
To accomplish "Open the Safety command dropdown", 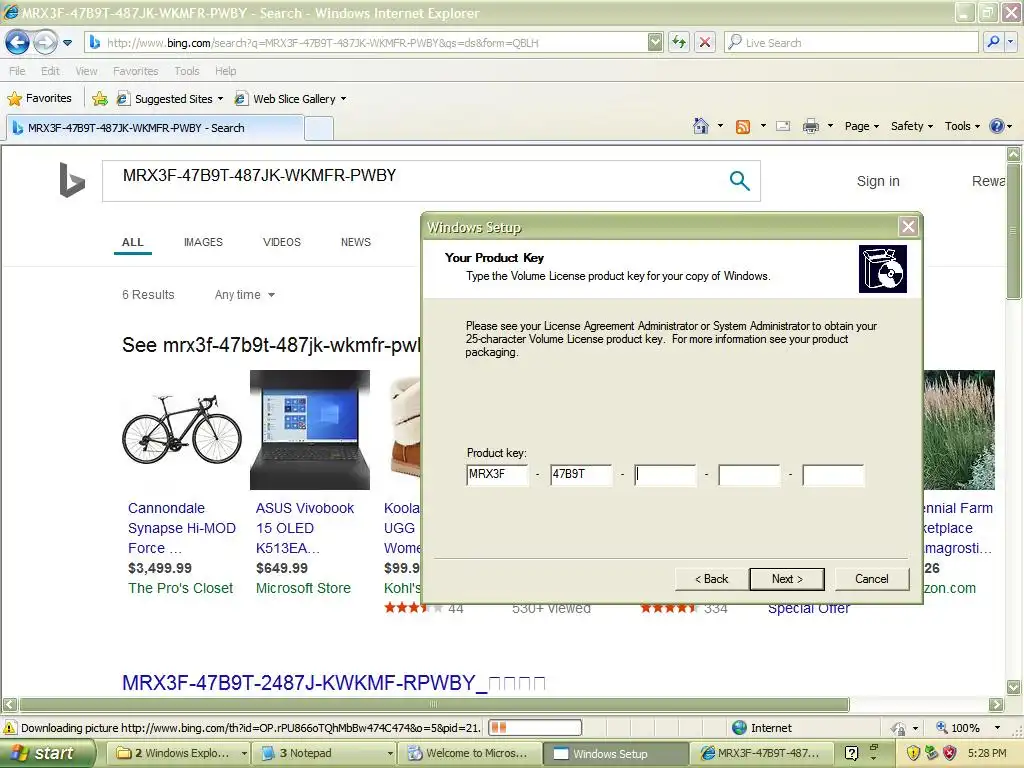I will point(912,126).
